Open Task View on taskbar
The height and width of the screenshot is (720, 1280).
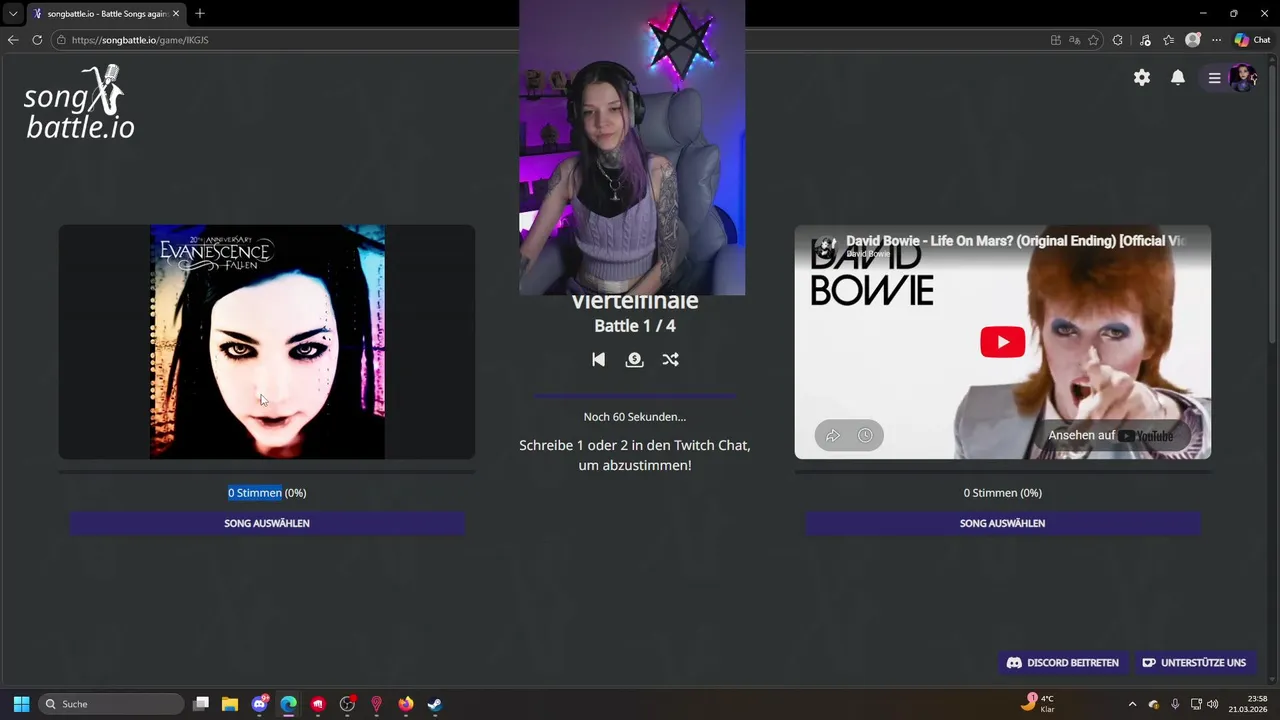point(201,704)
